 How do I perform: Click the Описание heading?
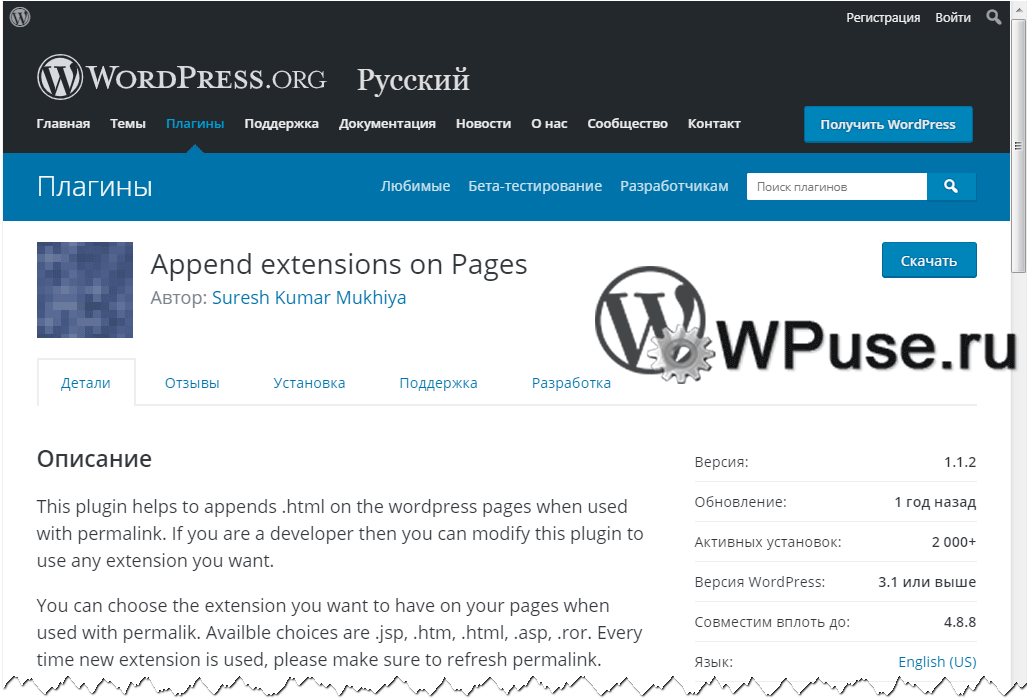pos(94,459)
